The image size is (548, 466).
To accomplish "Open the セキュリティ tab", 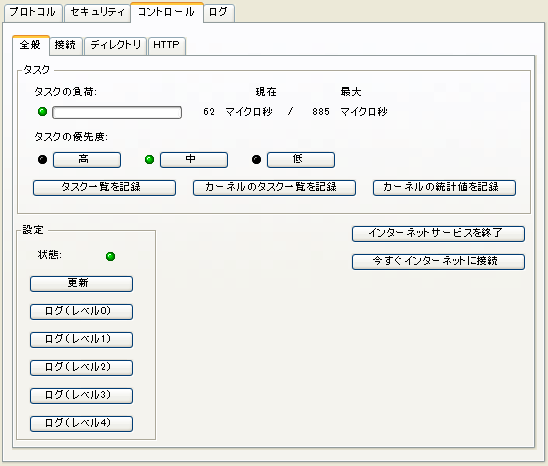I will 98,13.
